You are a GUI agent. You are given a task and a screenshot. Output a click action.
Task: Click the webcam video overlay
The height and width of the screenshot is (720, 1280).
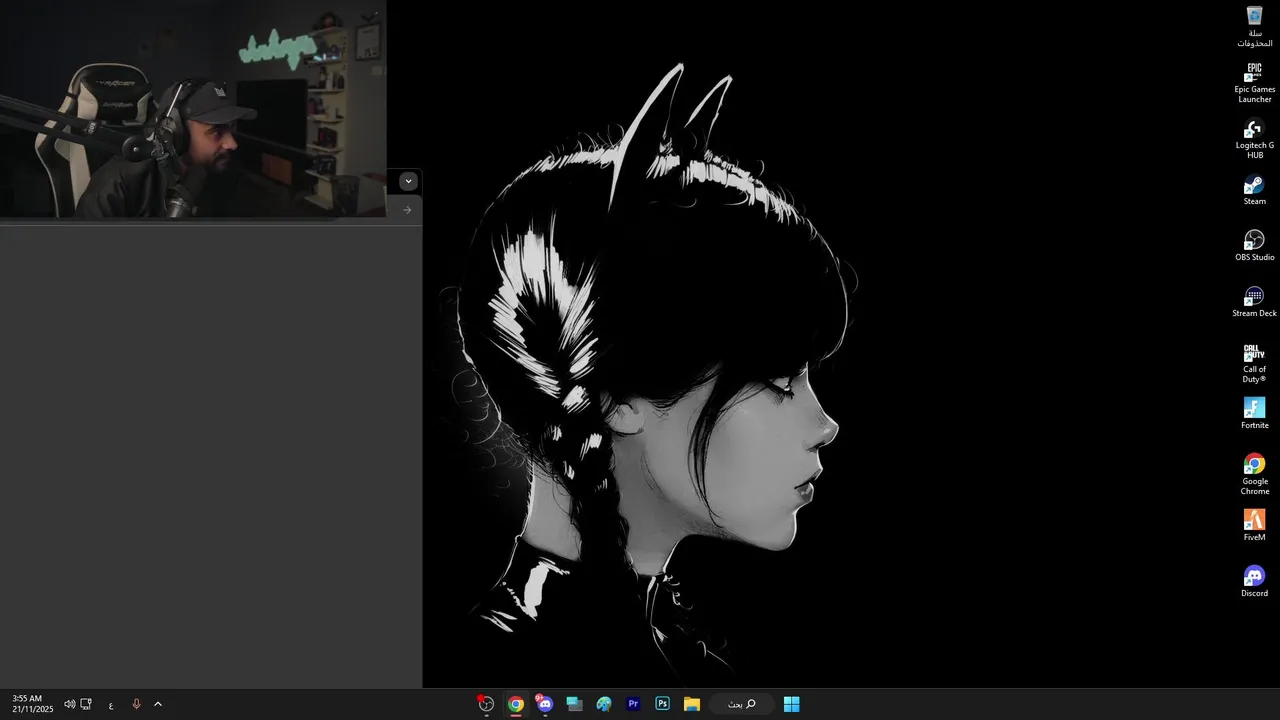click(x=193, y=109)
